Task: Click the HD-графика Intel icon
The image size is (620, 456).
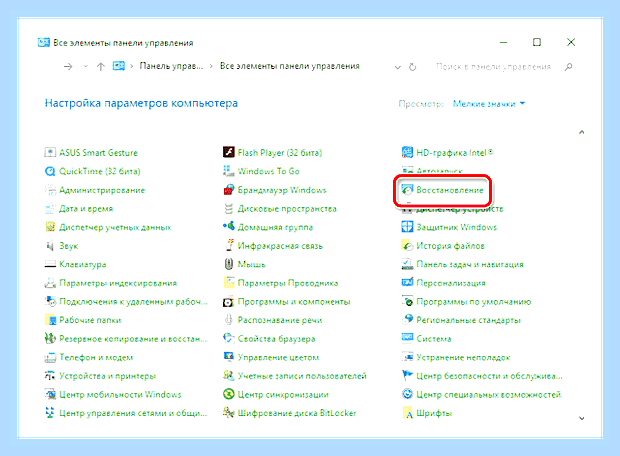Action: coord(407,152)
